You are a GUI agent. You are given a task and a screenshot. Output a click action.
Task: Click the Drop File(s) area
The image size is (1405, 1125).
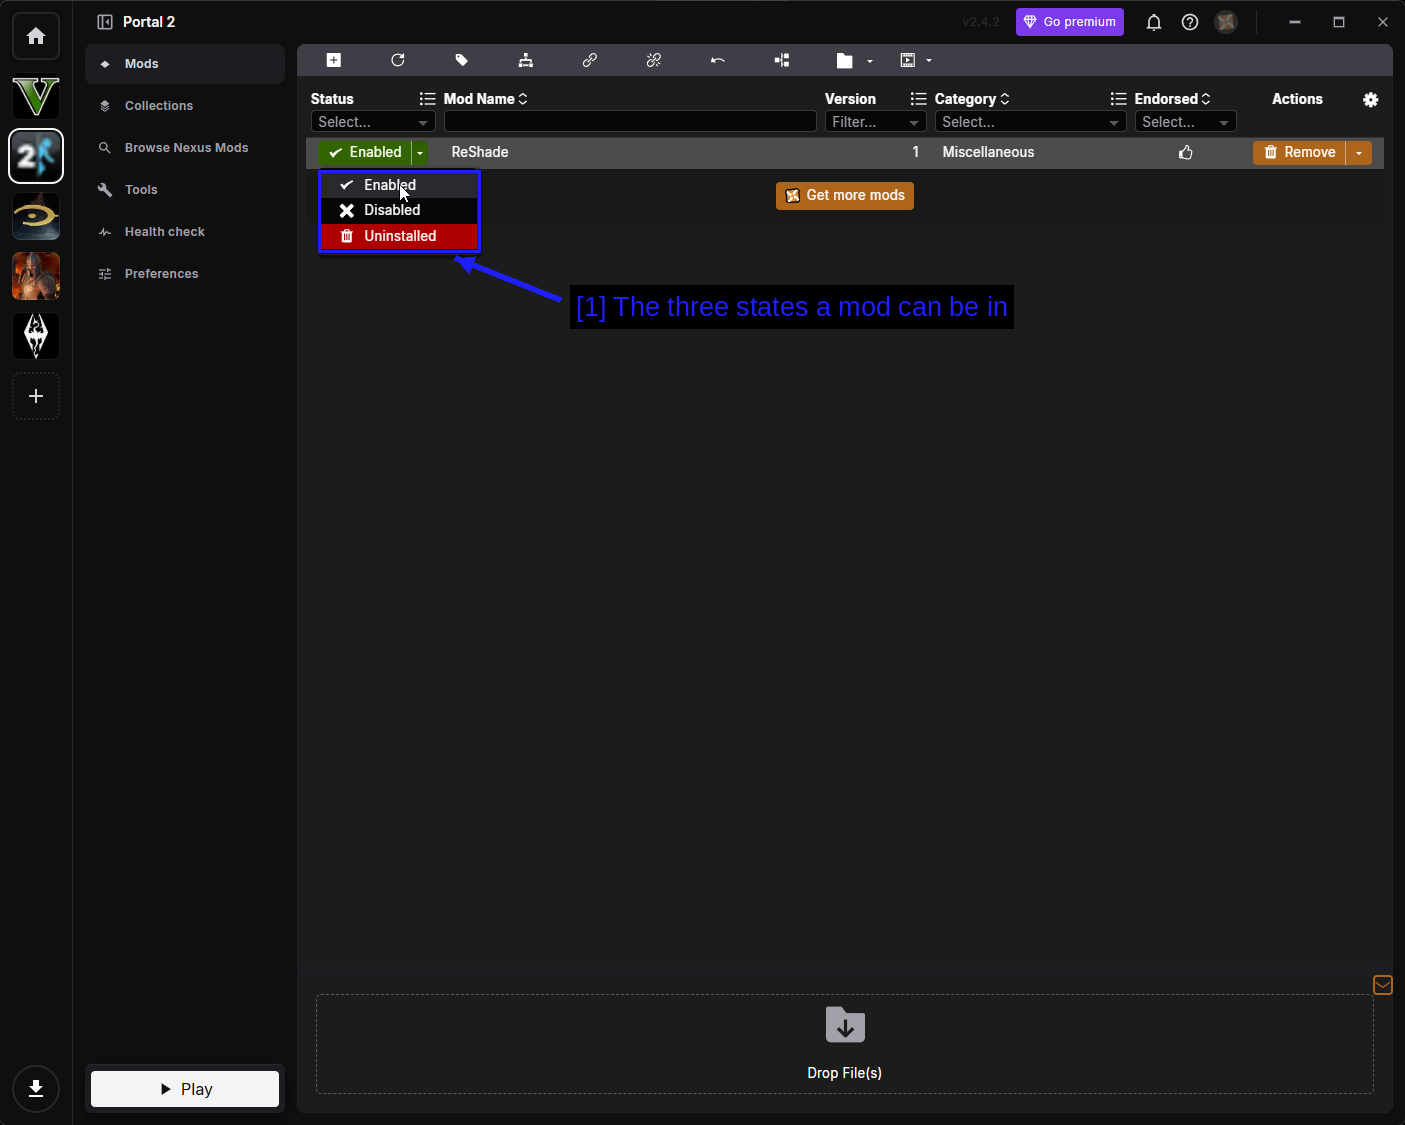845,1044
